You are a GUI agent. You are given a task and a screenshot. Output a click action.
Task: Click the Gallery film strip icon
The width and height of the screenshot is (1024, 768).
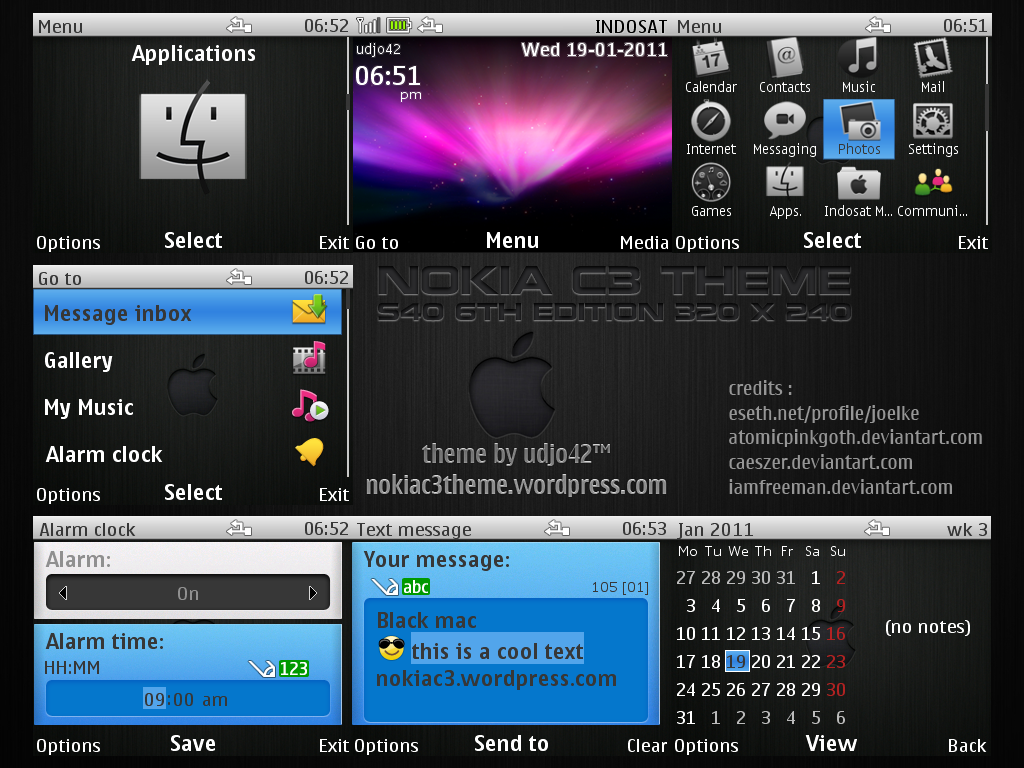(310, 358)
